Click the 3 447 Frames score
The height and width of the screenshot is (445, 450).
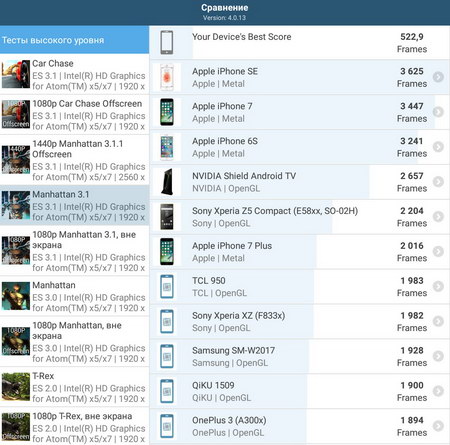coord(412,112)
